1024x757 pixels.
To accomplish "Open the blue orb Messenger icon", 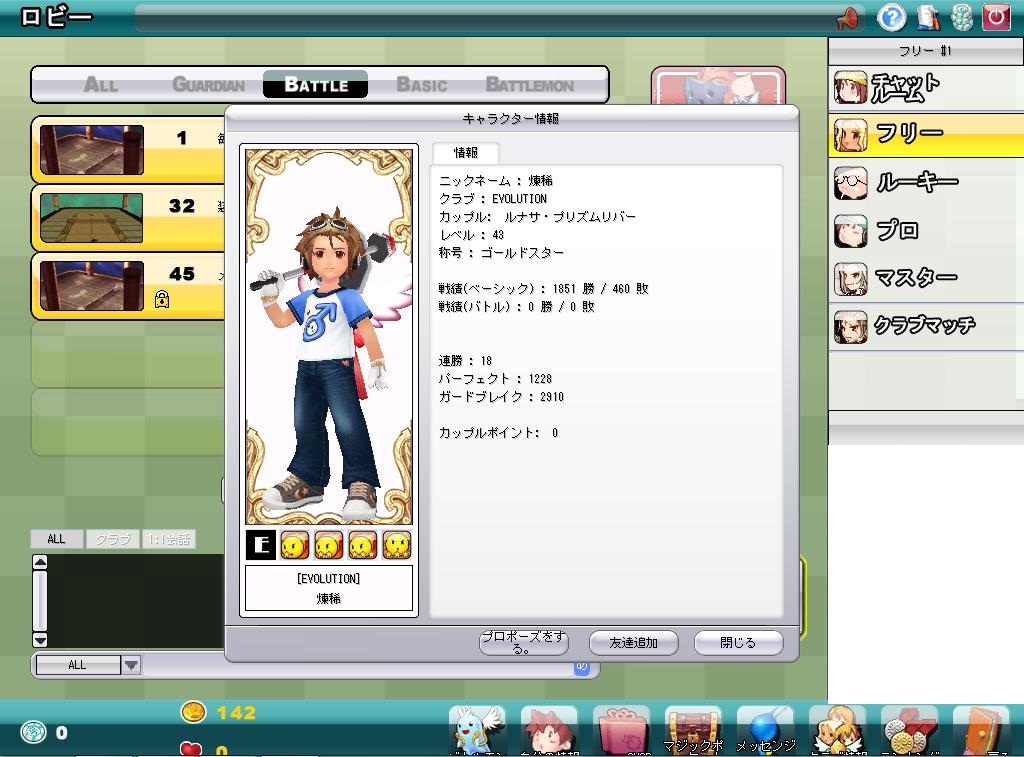I will pos(765,730).
